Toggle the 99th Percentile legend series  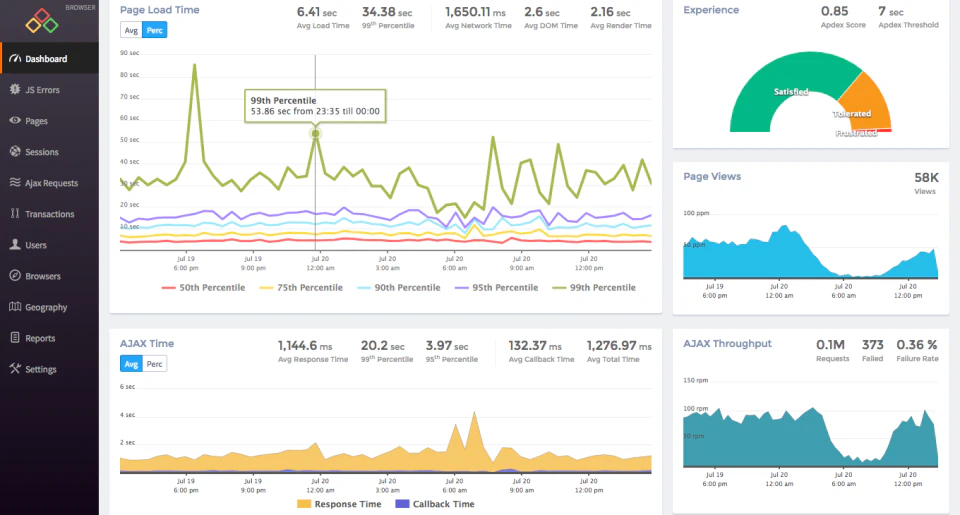[x=594, y=288]
